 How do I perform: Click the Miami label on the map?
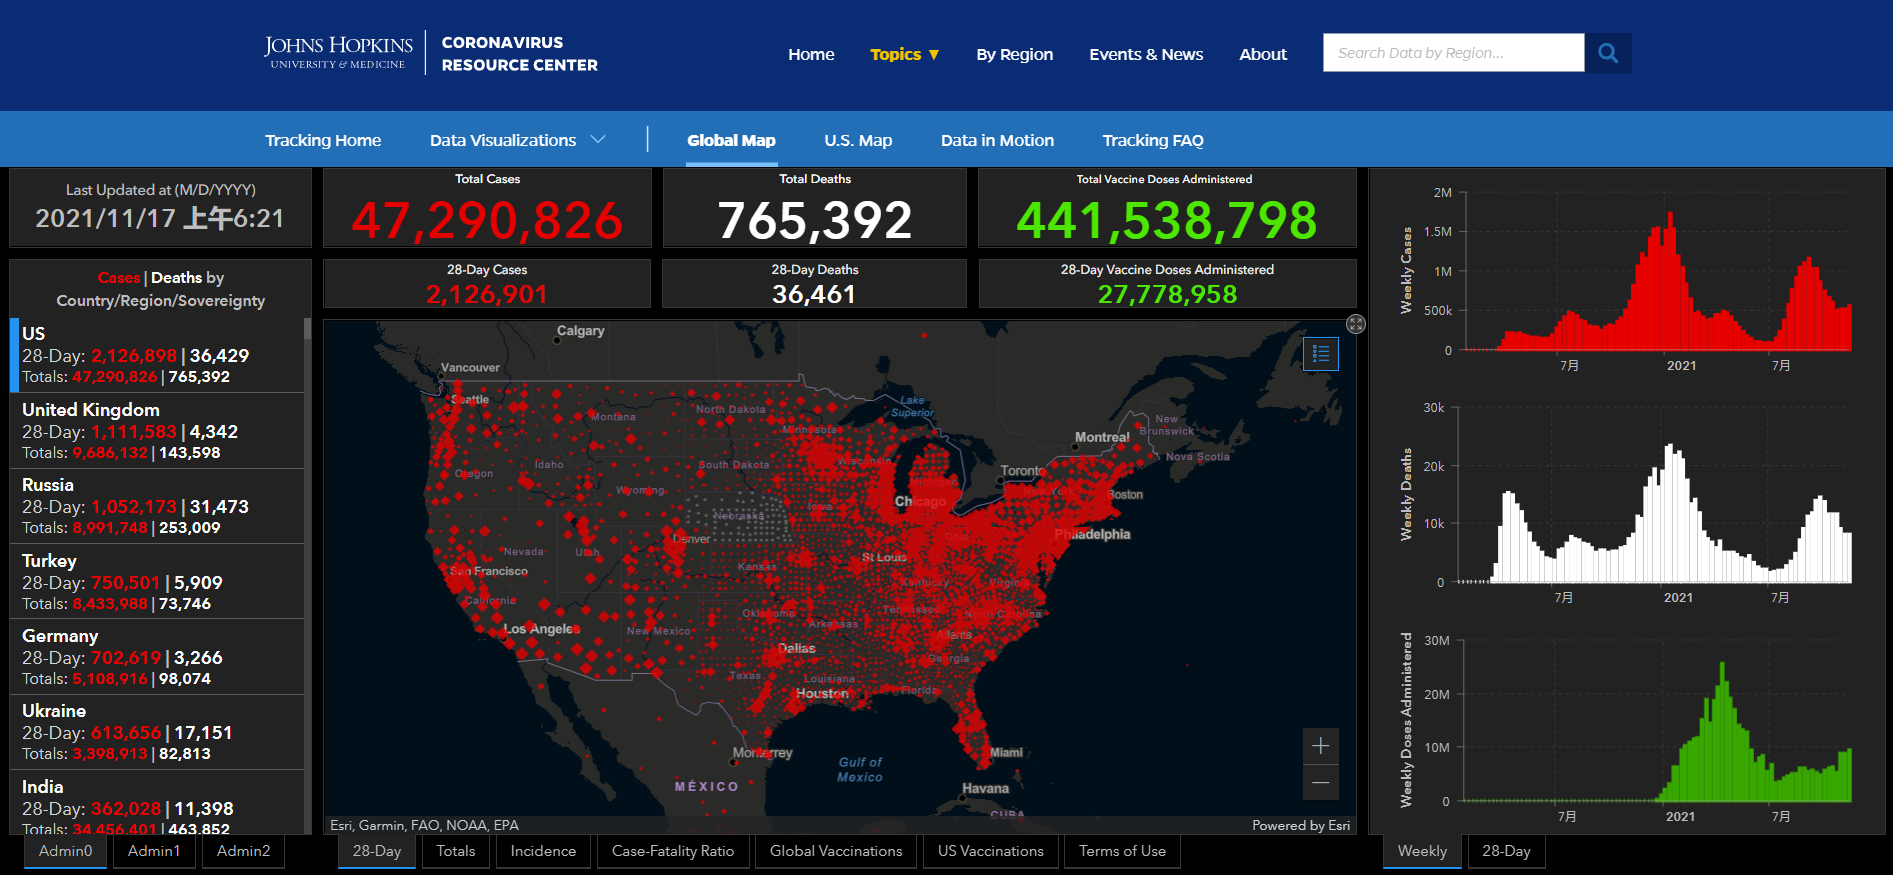point(1006,752)
